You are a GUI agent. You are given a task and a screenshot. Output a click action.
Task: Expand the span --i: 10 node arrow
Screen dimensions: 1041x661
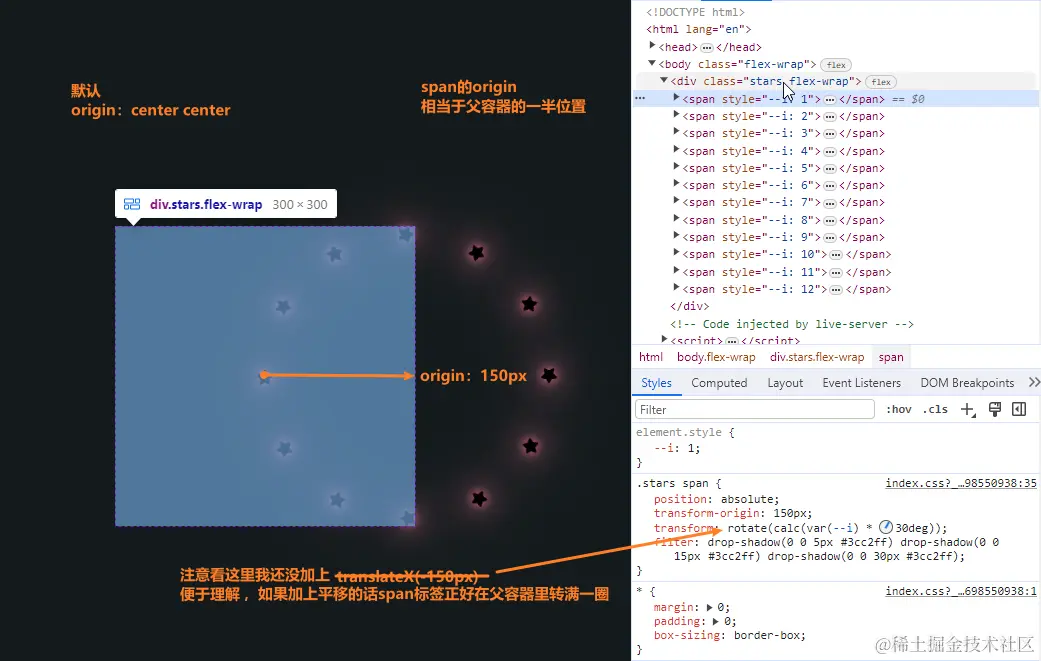[x=677, y=253]
